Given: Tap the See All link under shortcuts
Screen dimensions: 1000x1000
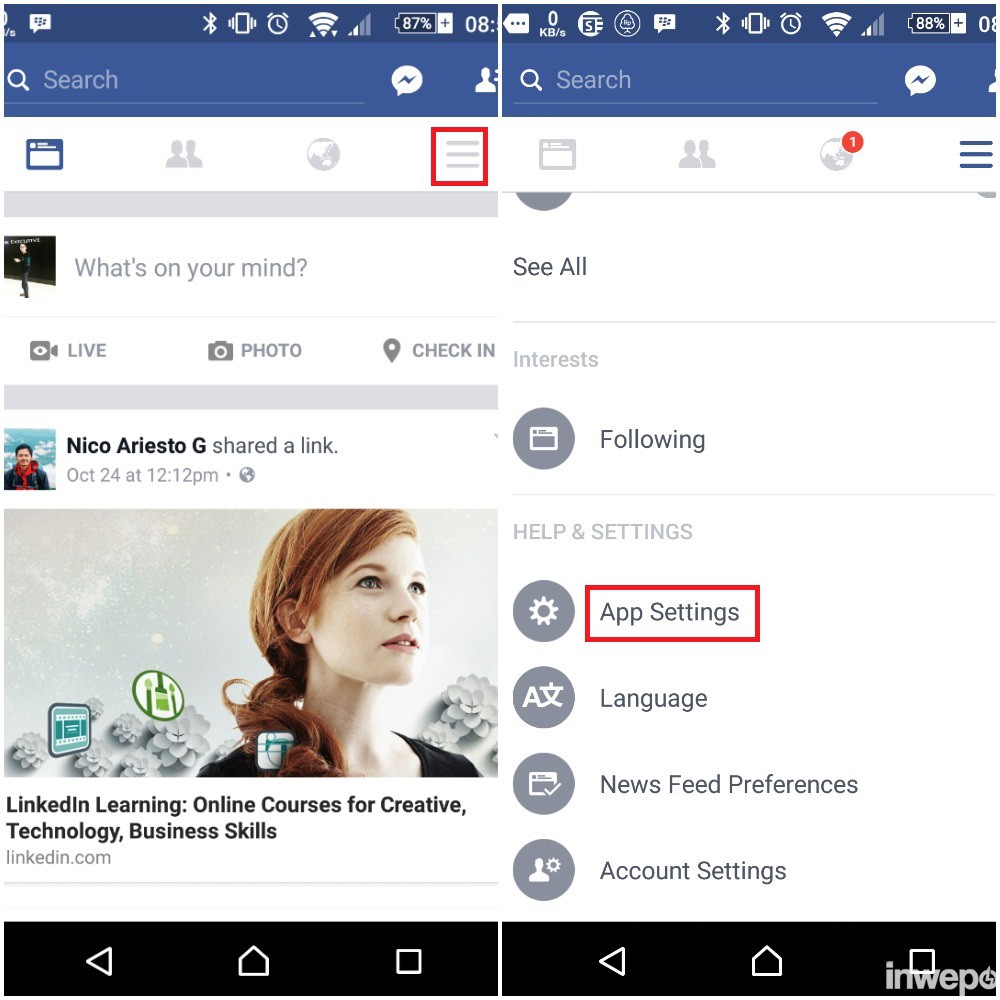Looking at the screenshot, I should pyautogui.click(x=549, y=267).
